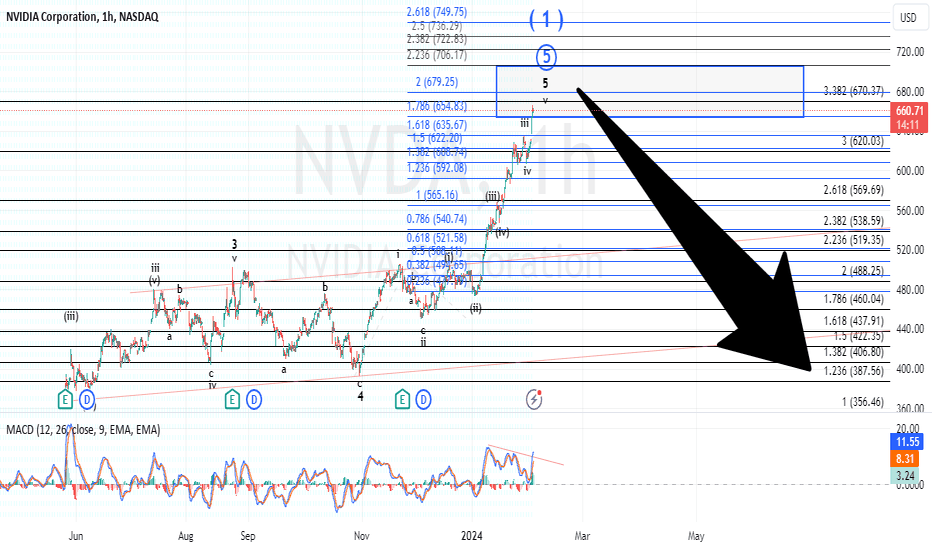Click the 2024 label on time axis
Screen dimensions: 932x550
coord(472,536)
